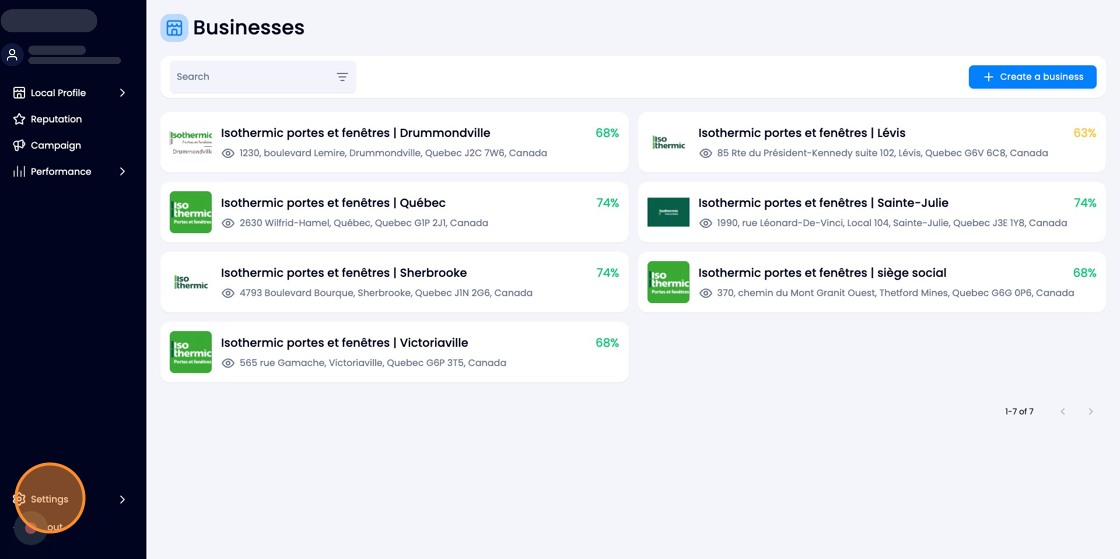Click address 370, chemin du Mont Granit Ouest

tap(896, 293)
